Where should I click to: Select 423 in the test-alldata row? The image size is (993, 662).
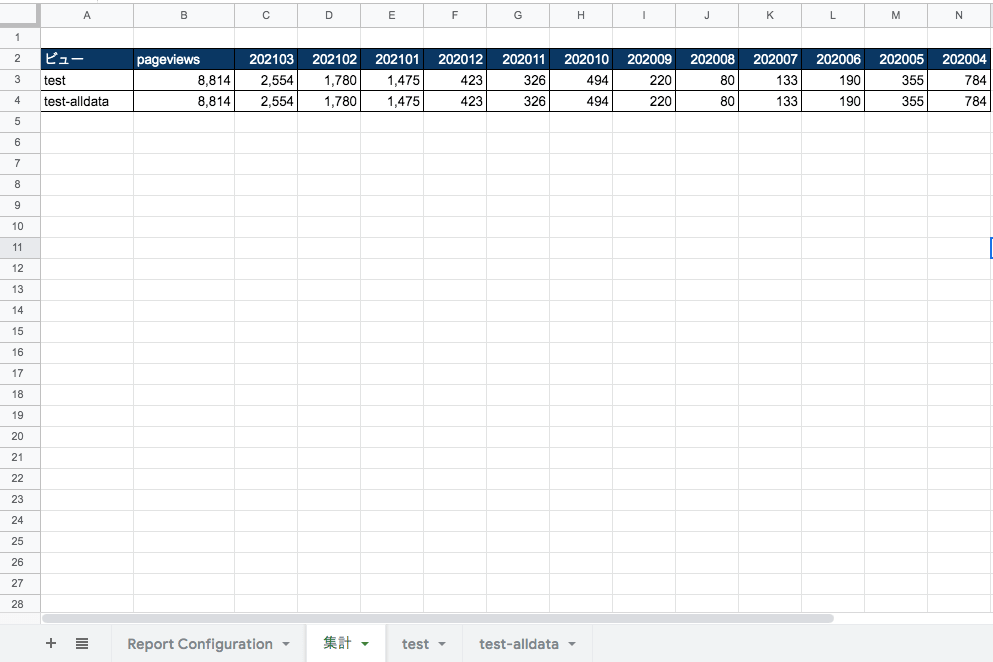(x=455, y=101)
